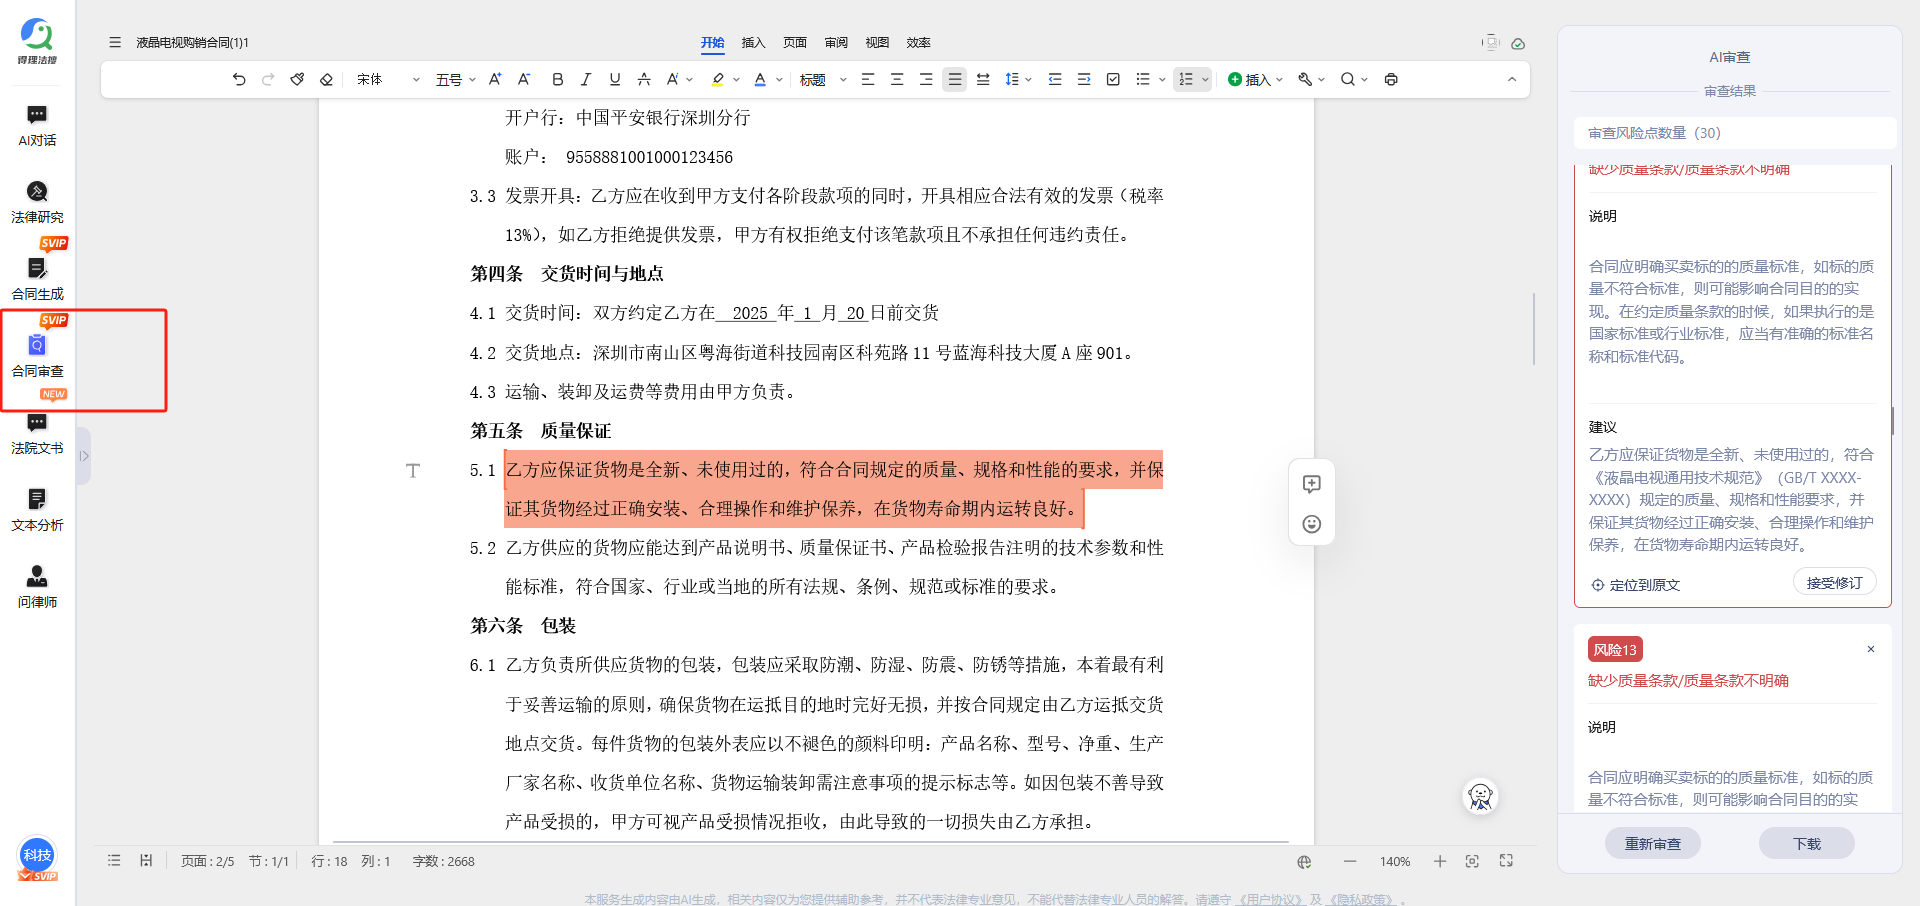Open the 文本分析 tool
This screenshot has width=1920, height=906.
pos(37,509)
